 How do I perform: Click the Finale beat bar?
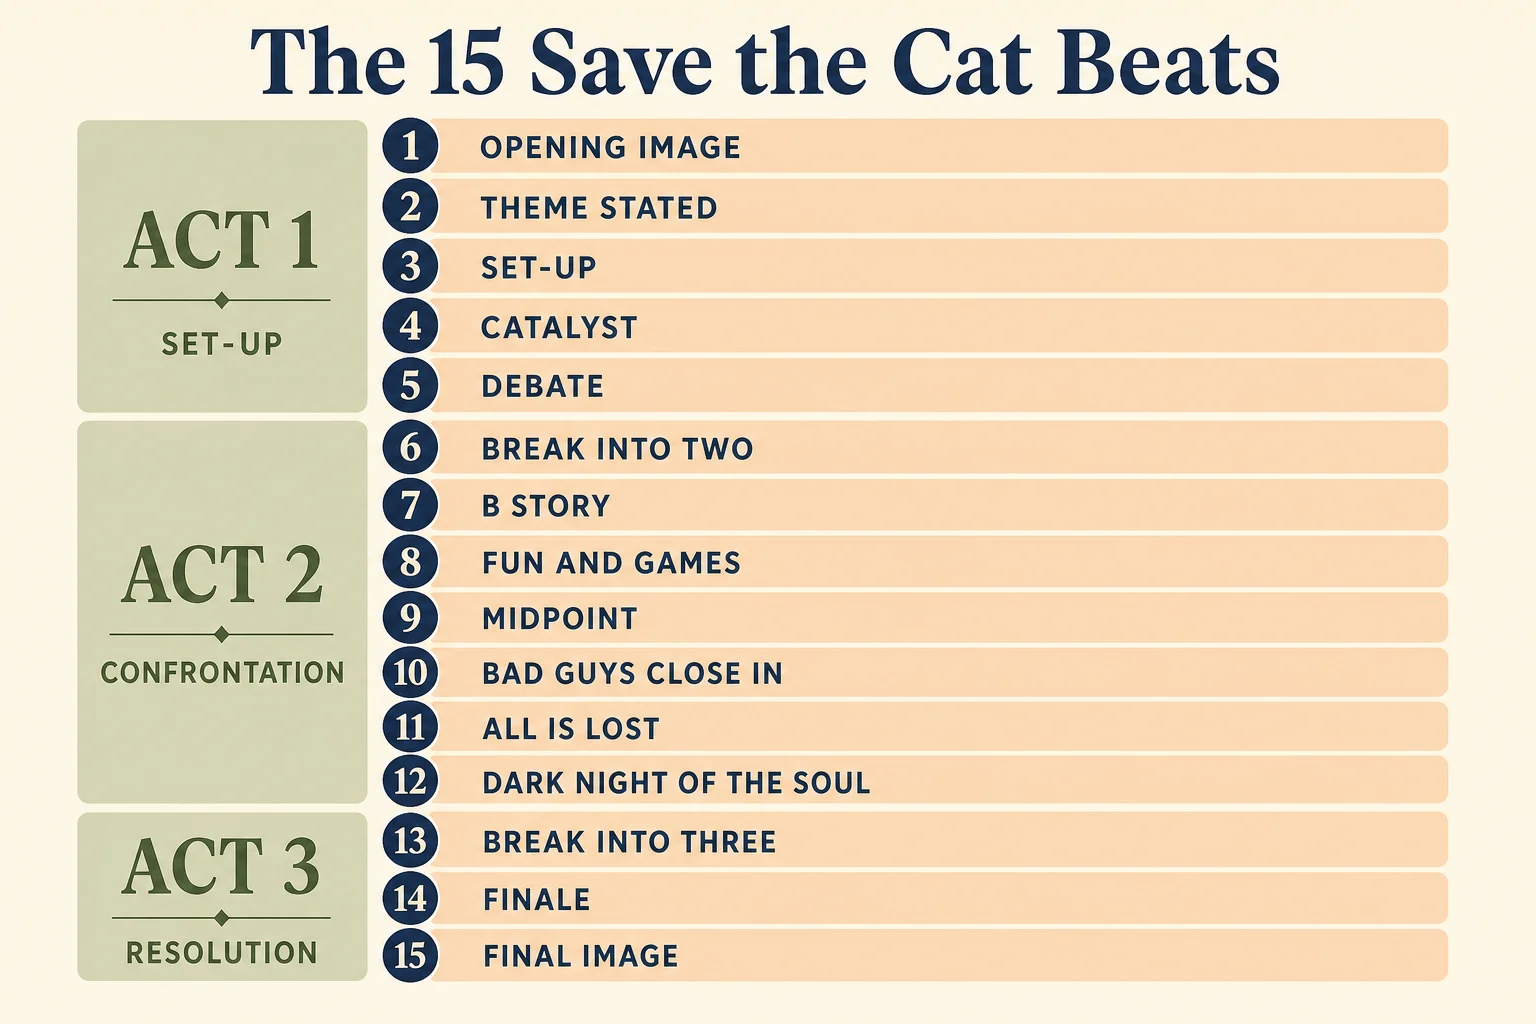click(915, 898)
